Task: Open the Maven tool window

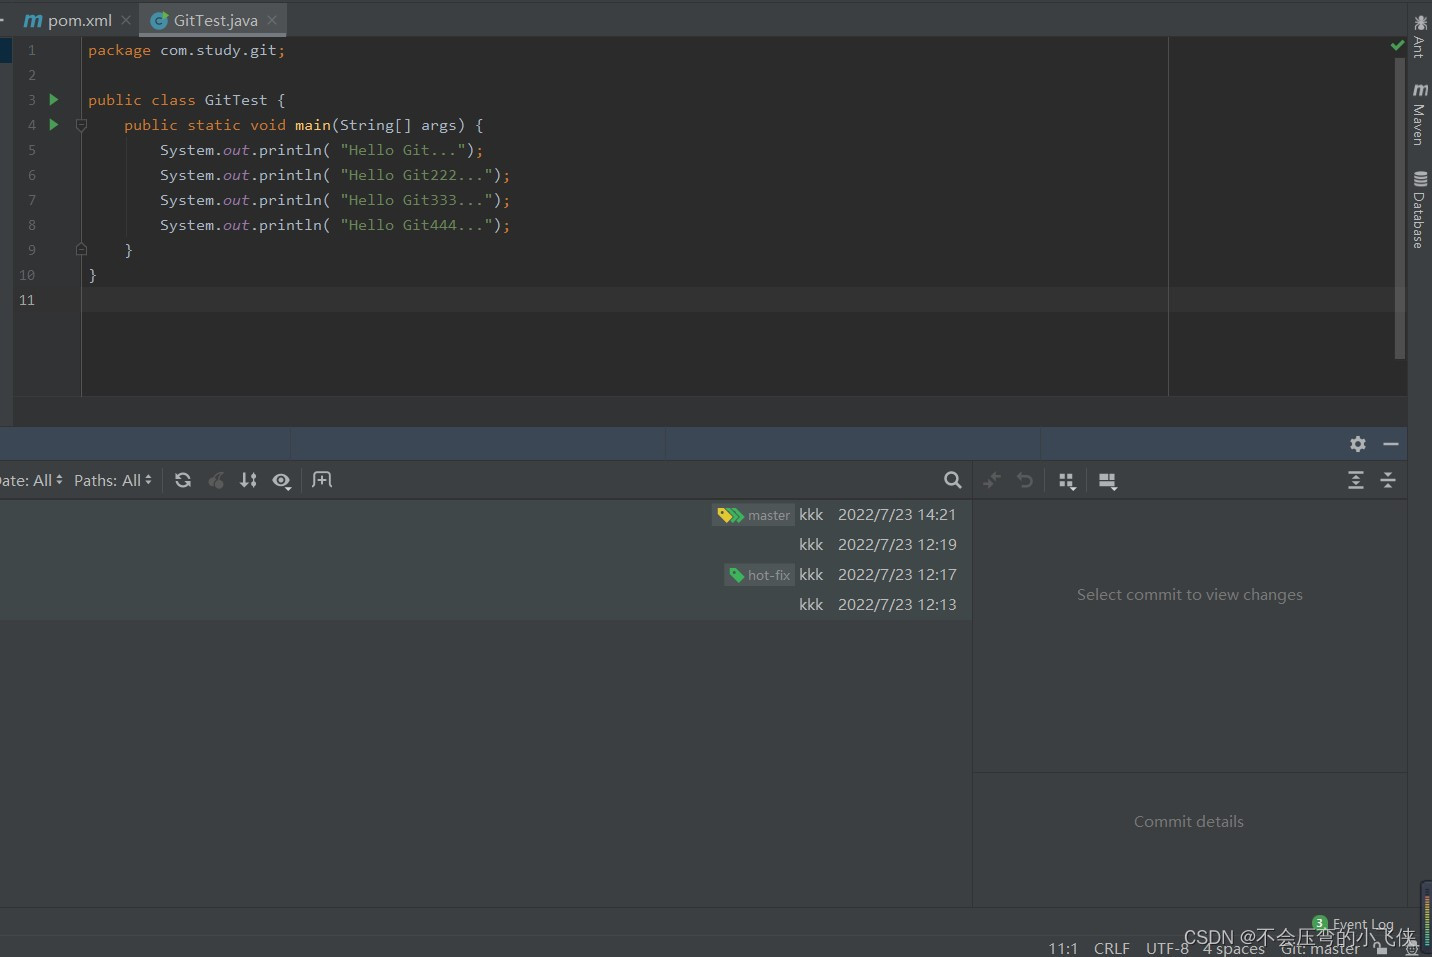Action: (x=1420, y=114)
